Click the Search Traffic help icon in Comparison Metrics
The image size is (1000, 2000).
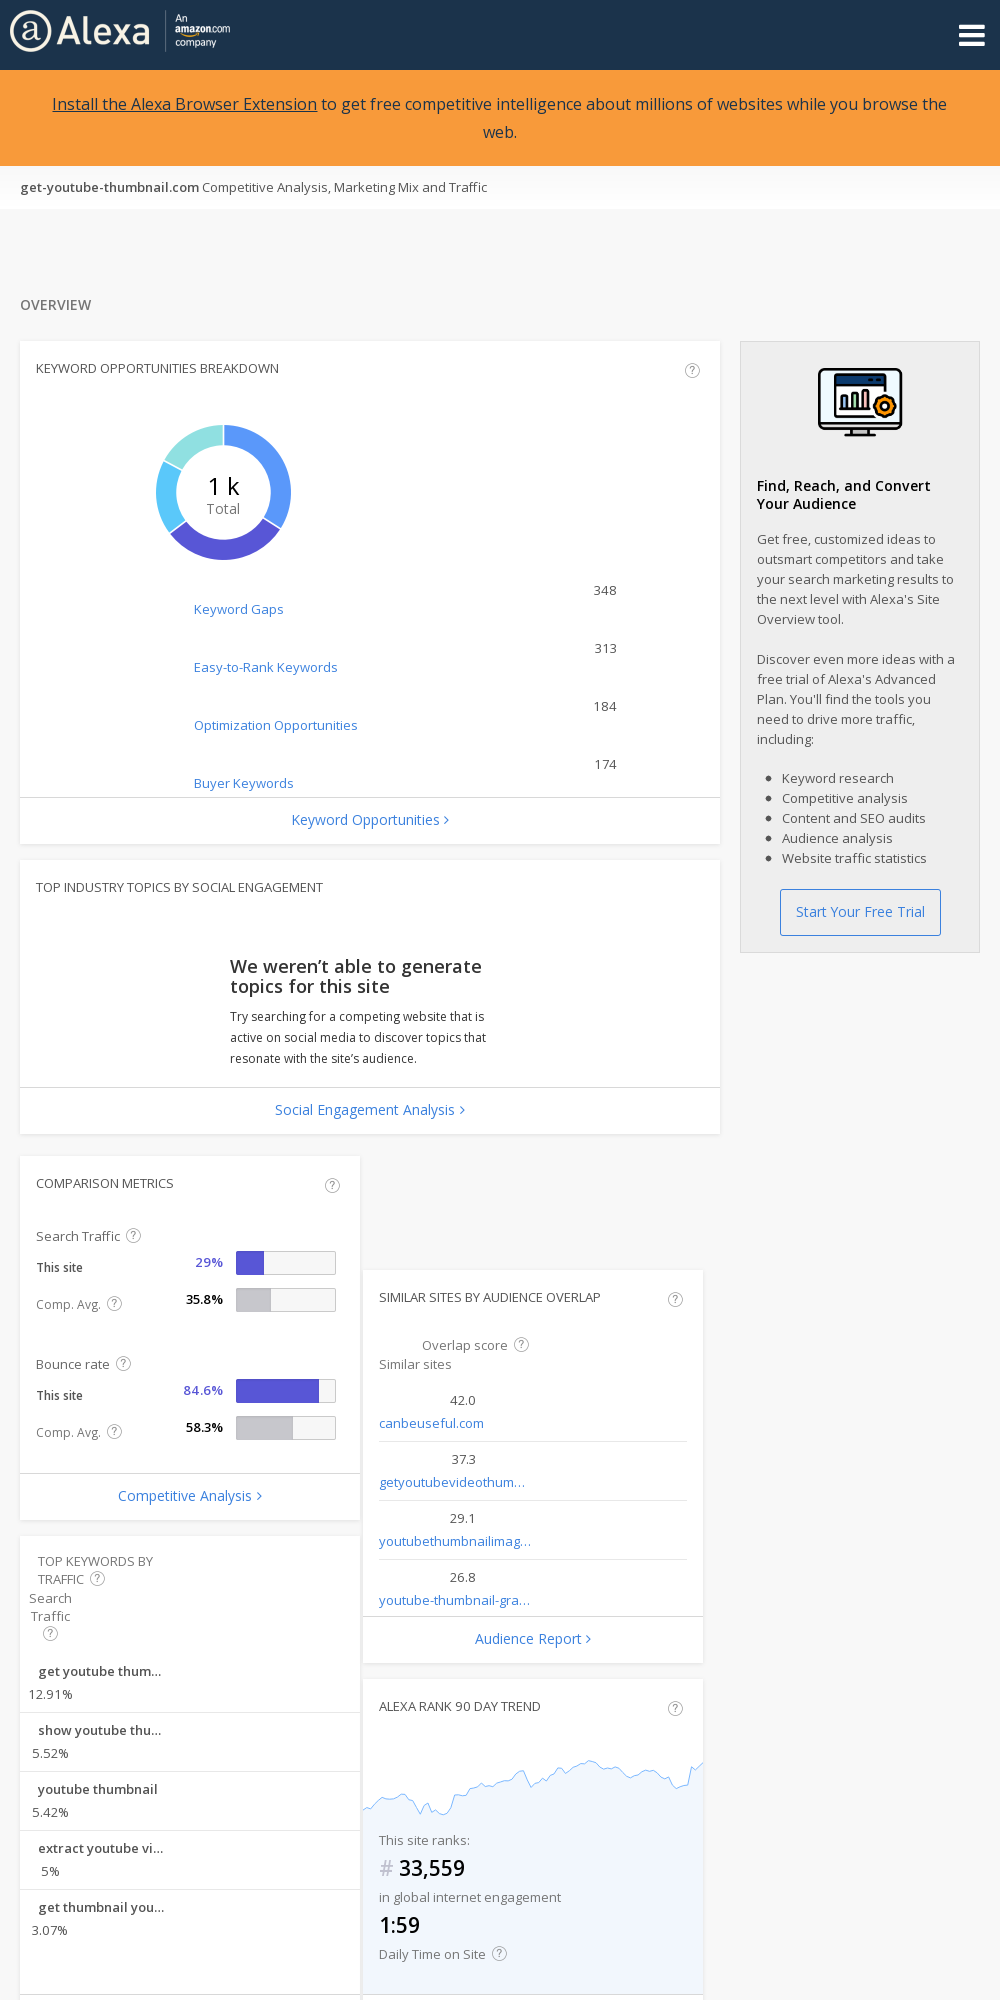click(x=134, y=1235)
